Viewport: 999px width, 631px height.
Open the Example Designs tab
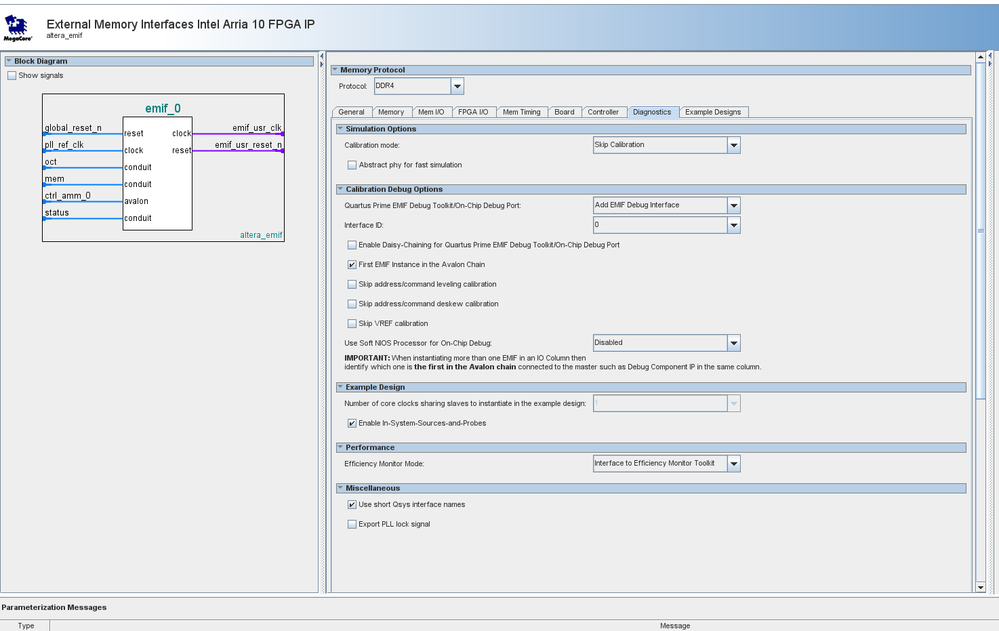[x=713, y=112]
